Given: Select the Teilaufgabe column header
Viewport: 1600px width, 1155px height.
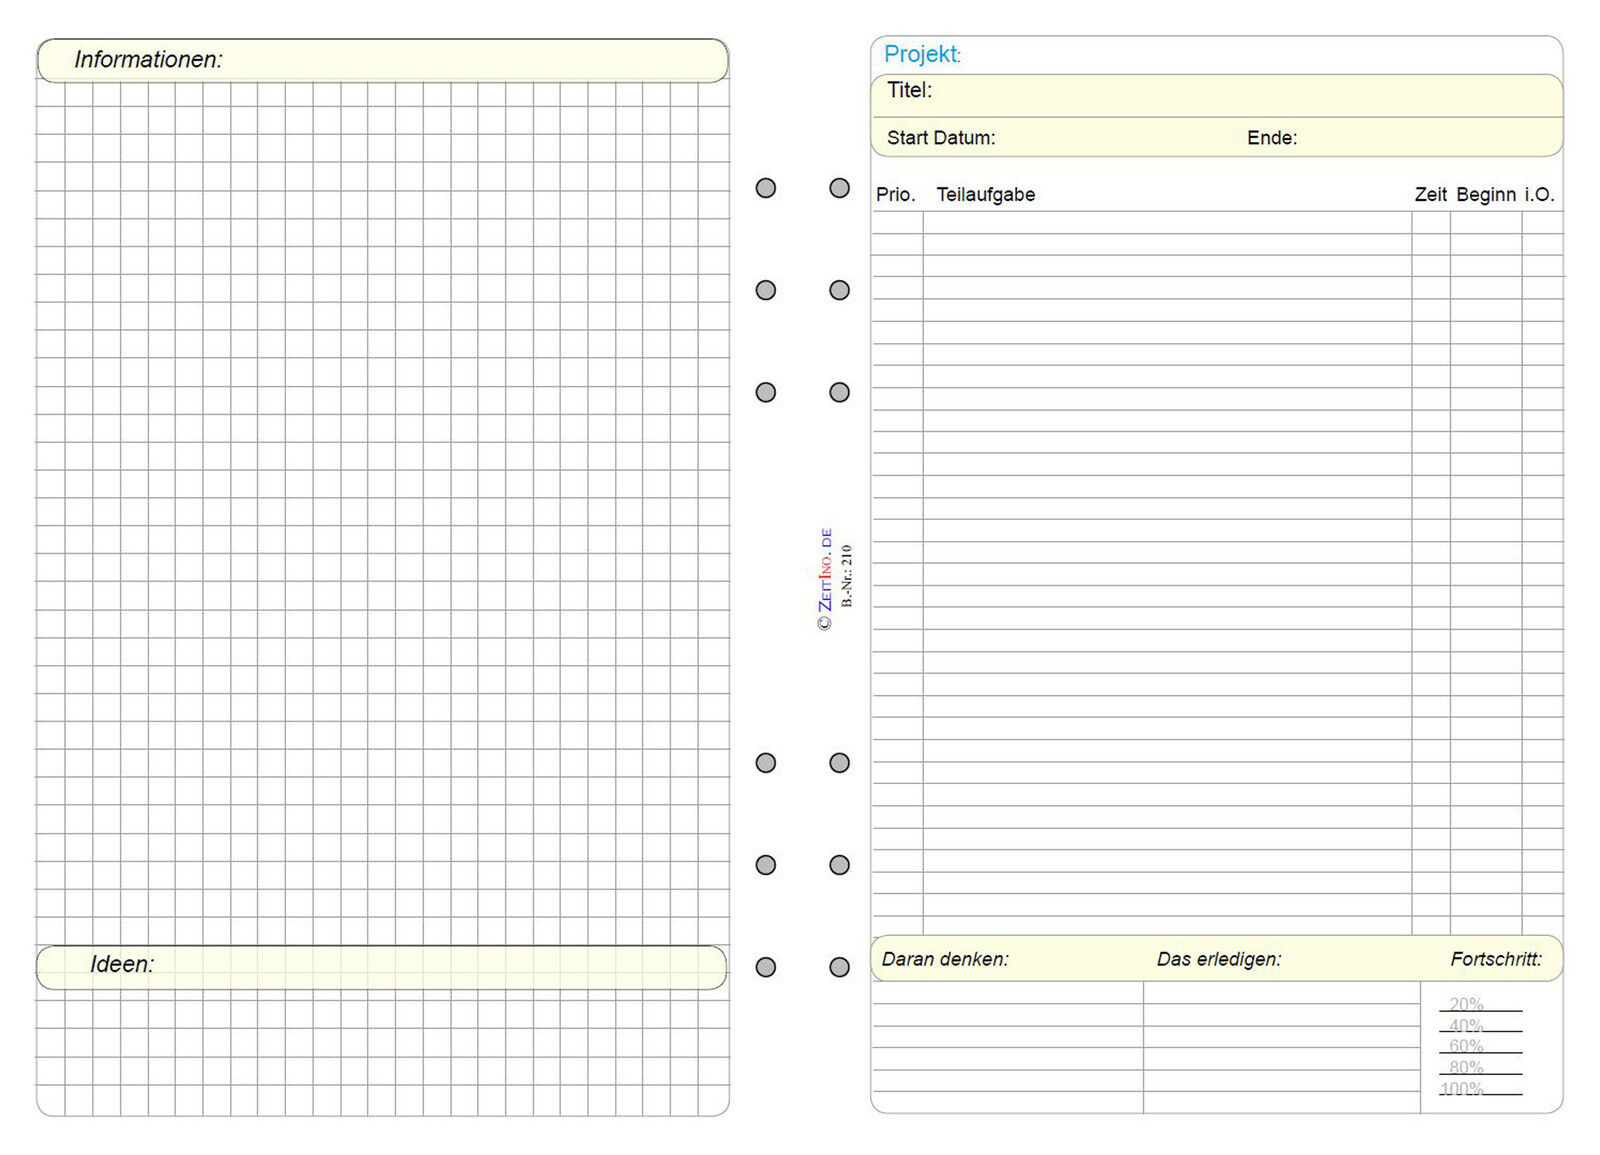Looking at the screenshot, I should 986,194.
